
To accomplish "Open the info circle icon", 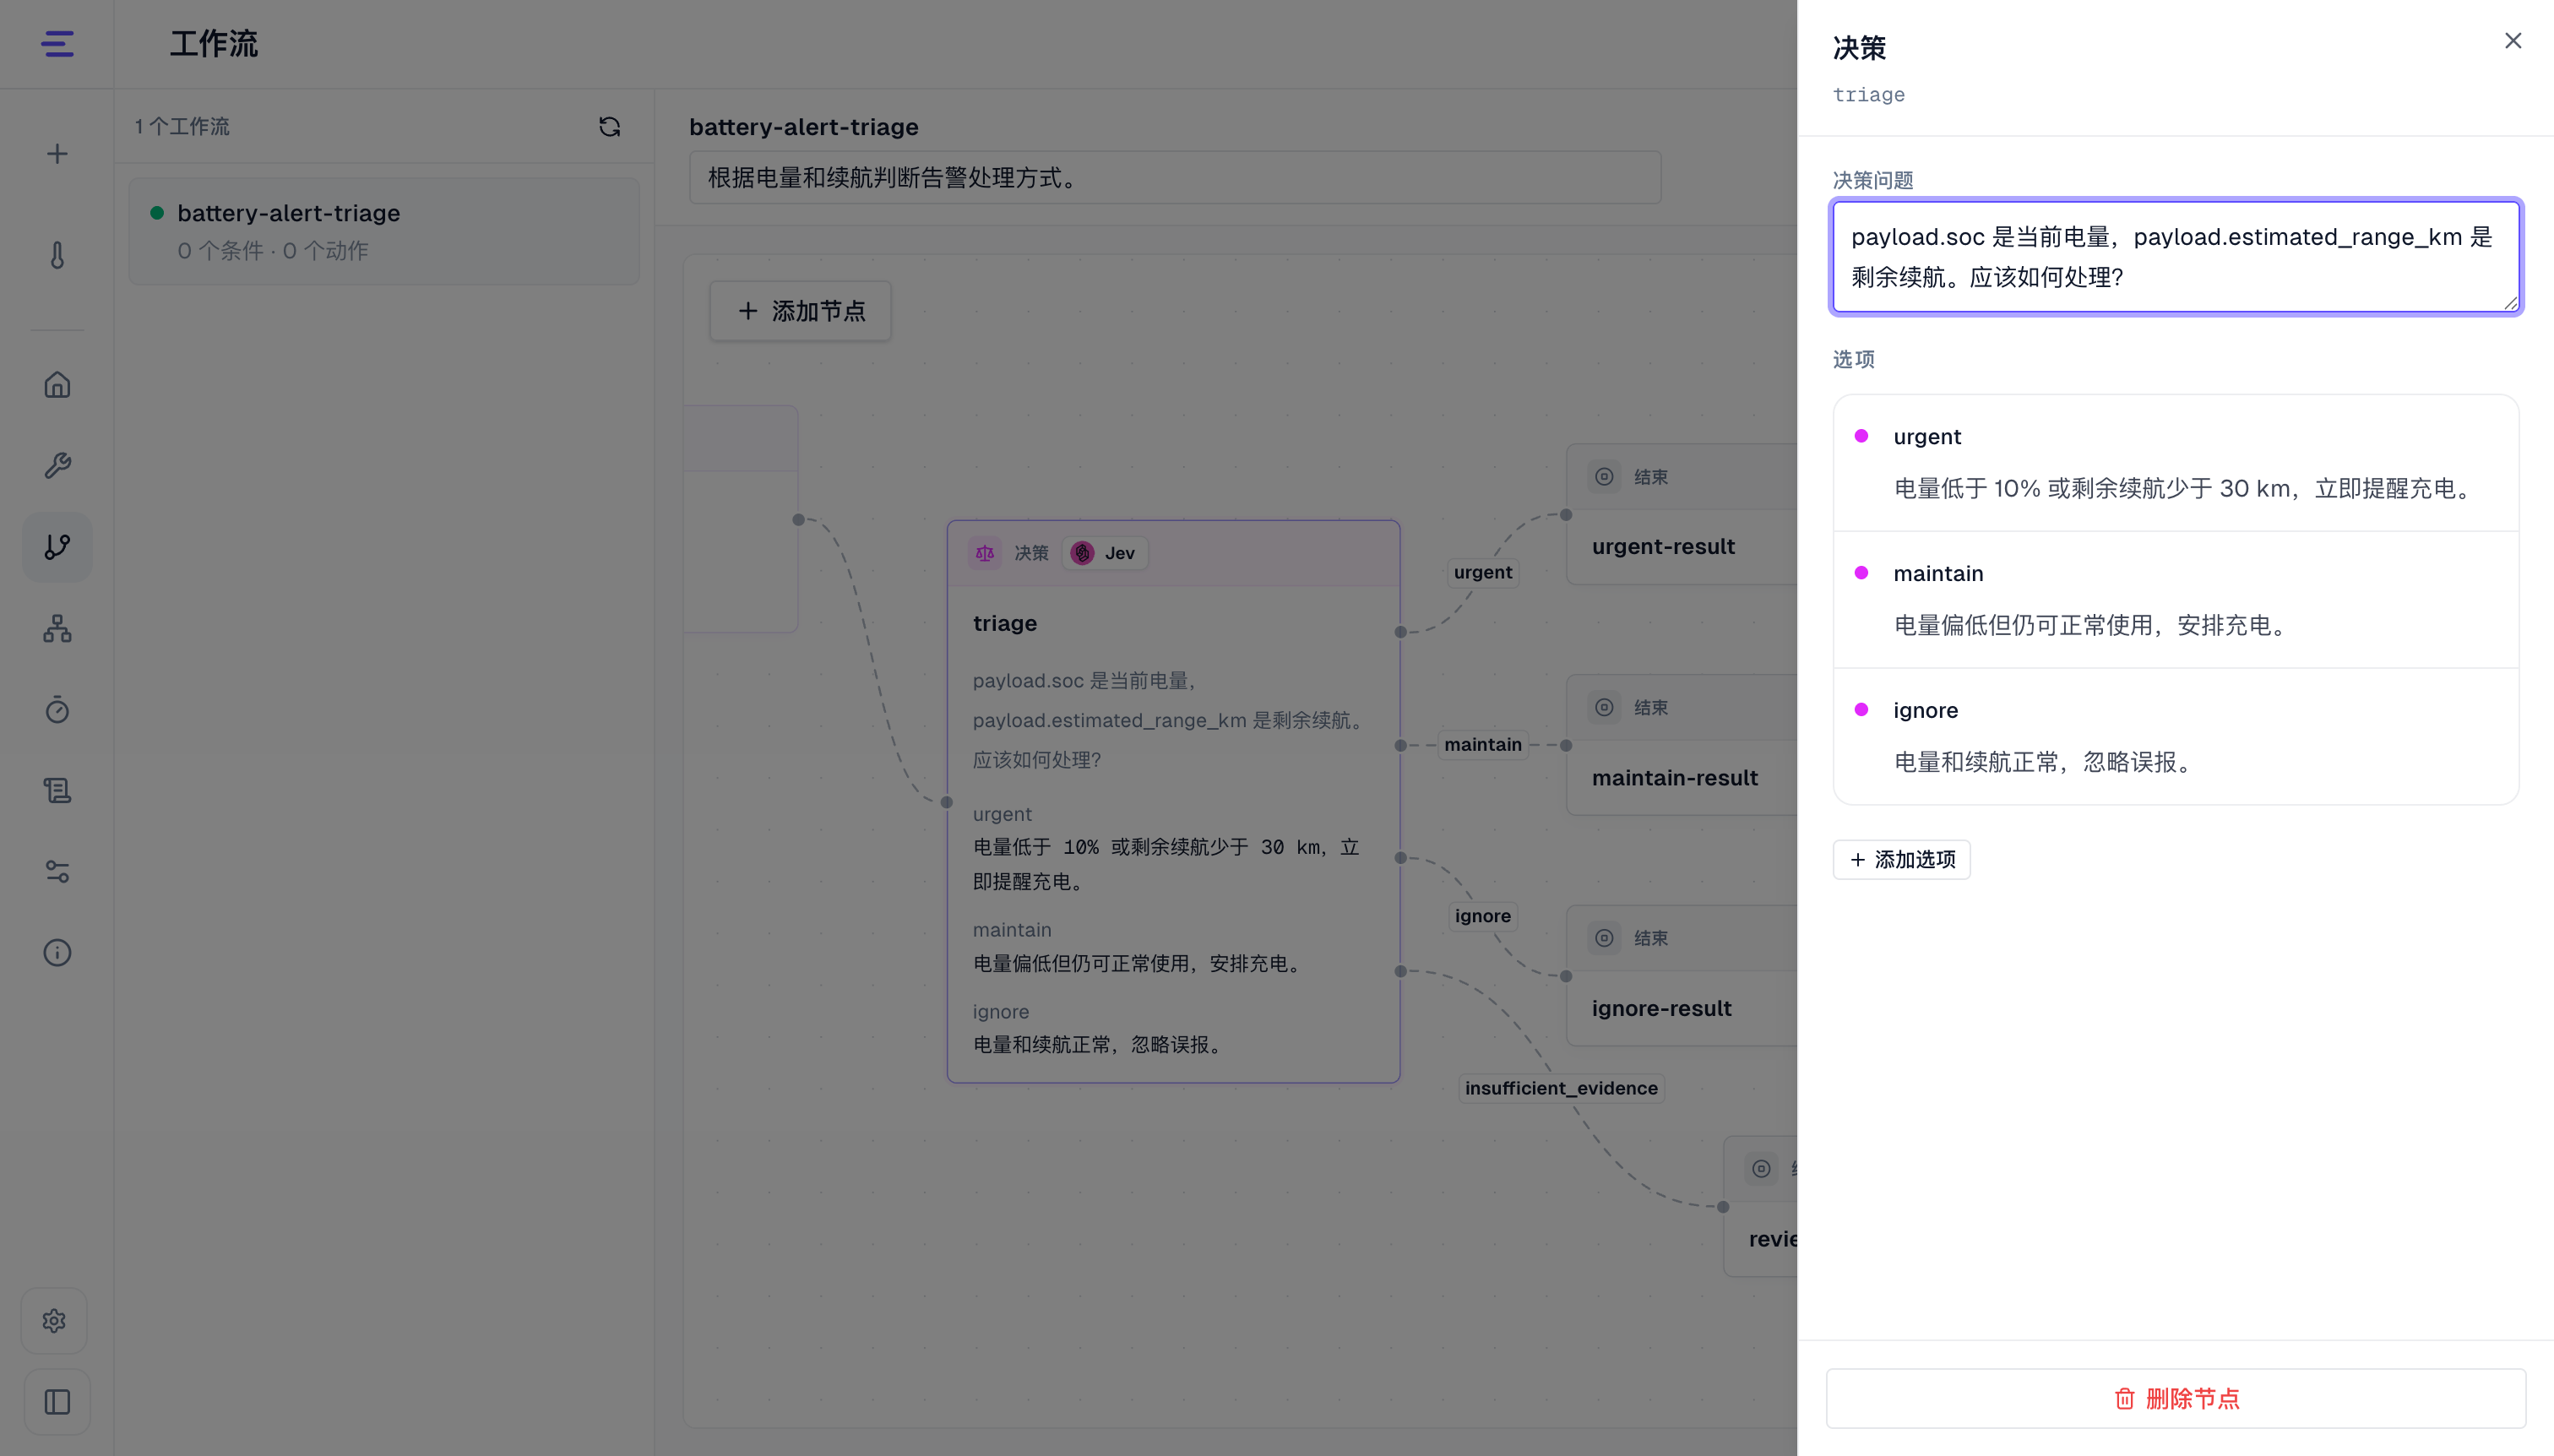I will [x=57, y=952].
